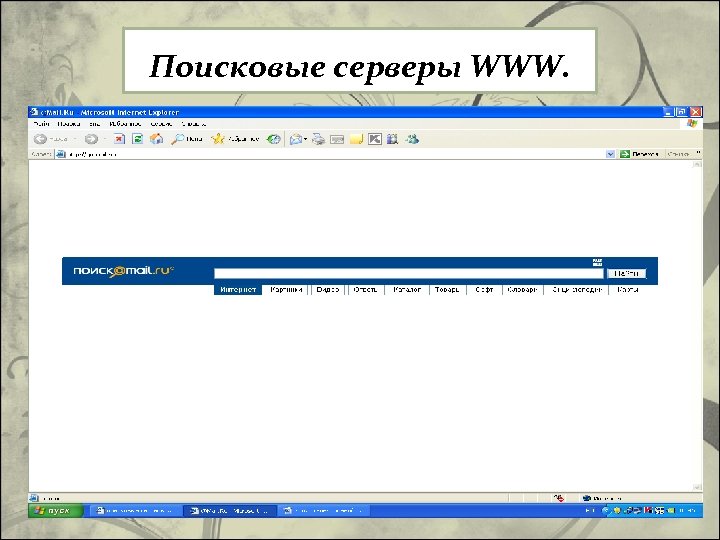Click the keyboard-like toolbar icon
Viewport: 720px width, 540px height.
click(x=337, y=139)
